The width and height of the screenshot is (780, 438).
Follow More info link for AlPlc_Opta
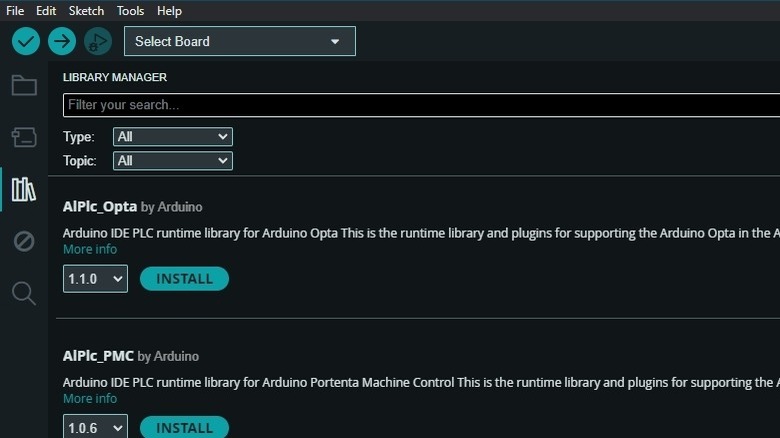[90, 249]
